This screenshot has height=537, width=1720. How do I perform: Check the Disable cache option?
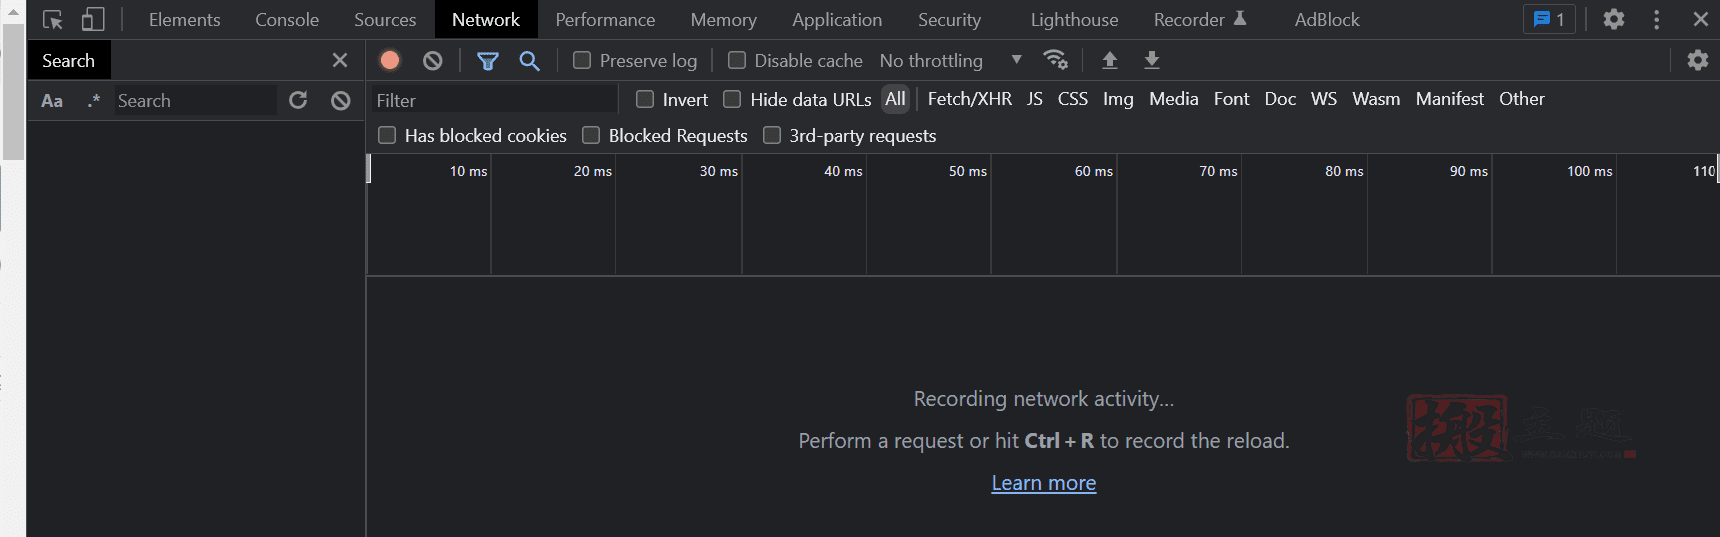click(x=736, y=60)
